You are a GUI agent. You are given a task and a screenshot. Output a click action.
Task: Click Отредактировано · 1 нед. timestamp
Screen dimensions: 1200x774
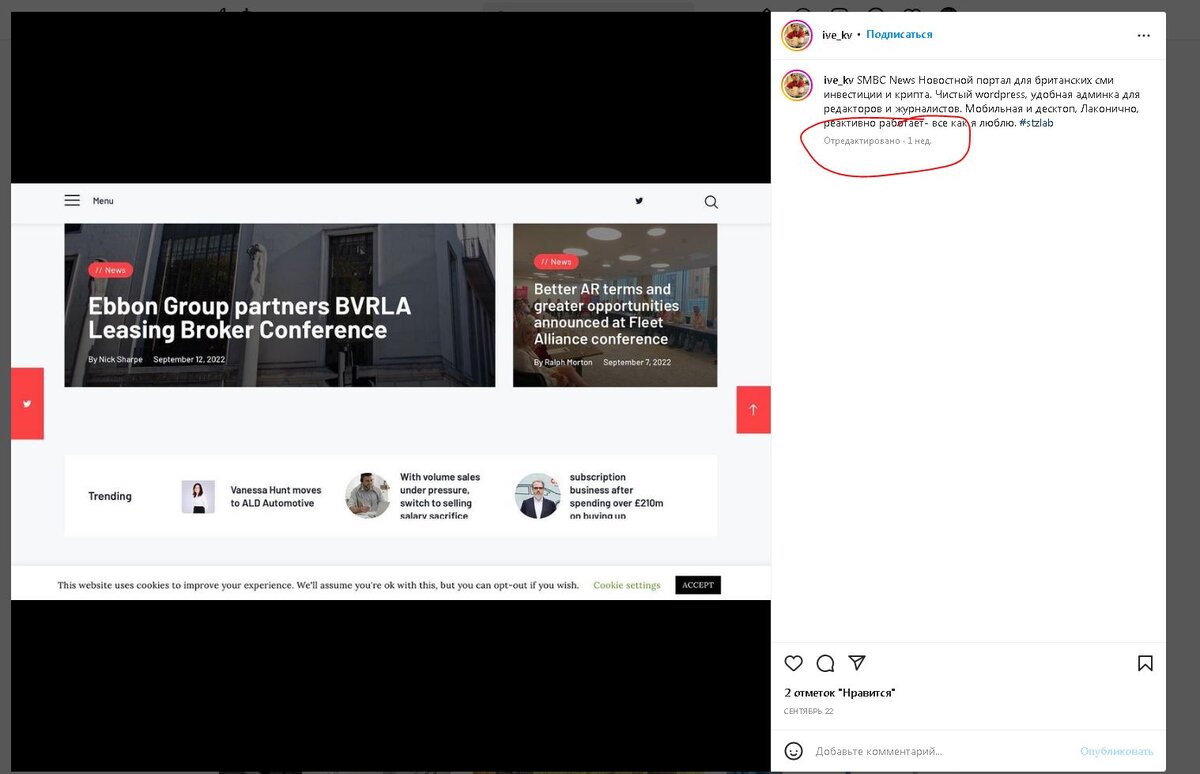click(878, 141)
